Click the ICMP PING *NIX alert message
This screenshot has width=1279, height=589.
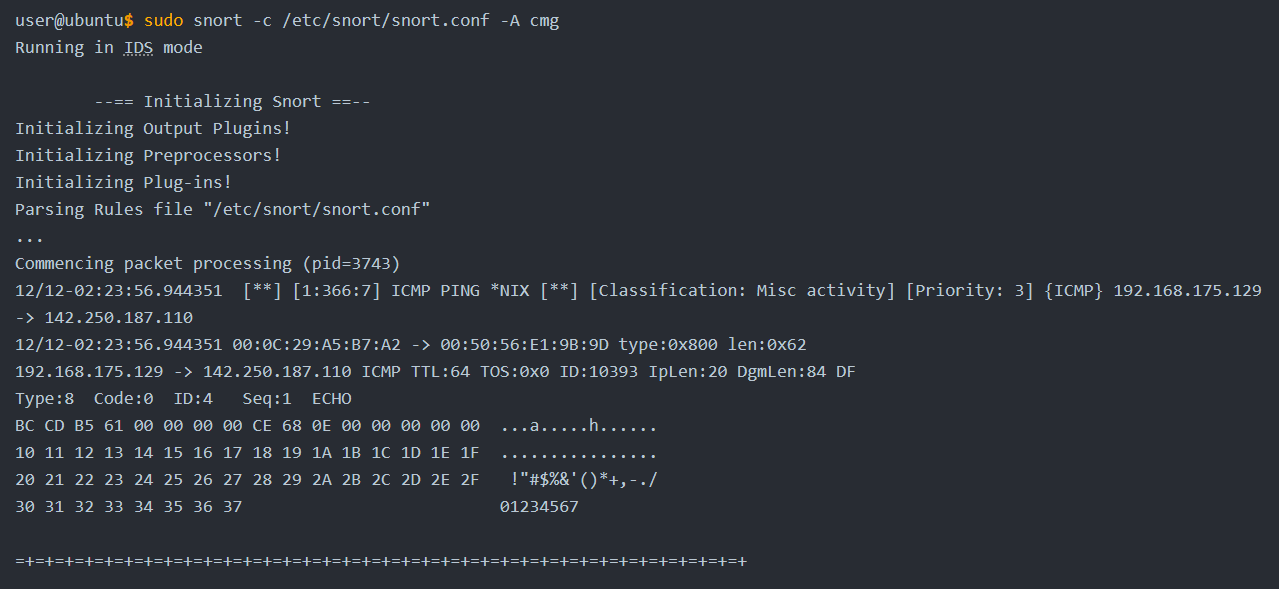[x=460, y=290]
